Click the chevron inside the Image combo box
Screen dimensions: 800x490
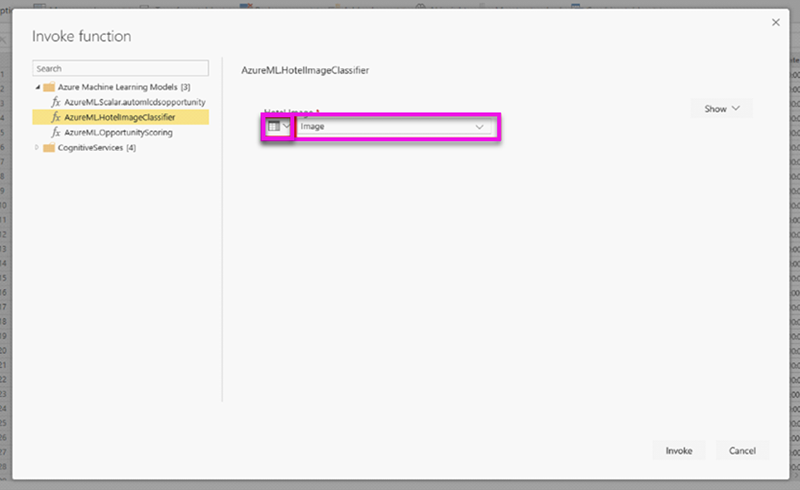click(480, 127)
